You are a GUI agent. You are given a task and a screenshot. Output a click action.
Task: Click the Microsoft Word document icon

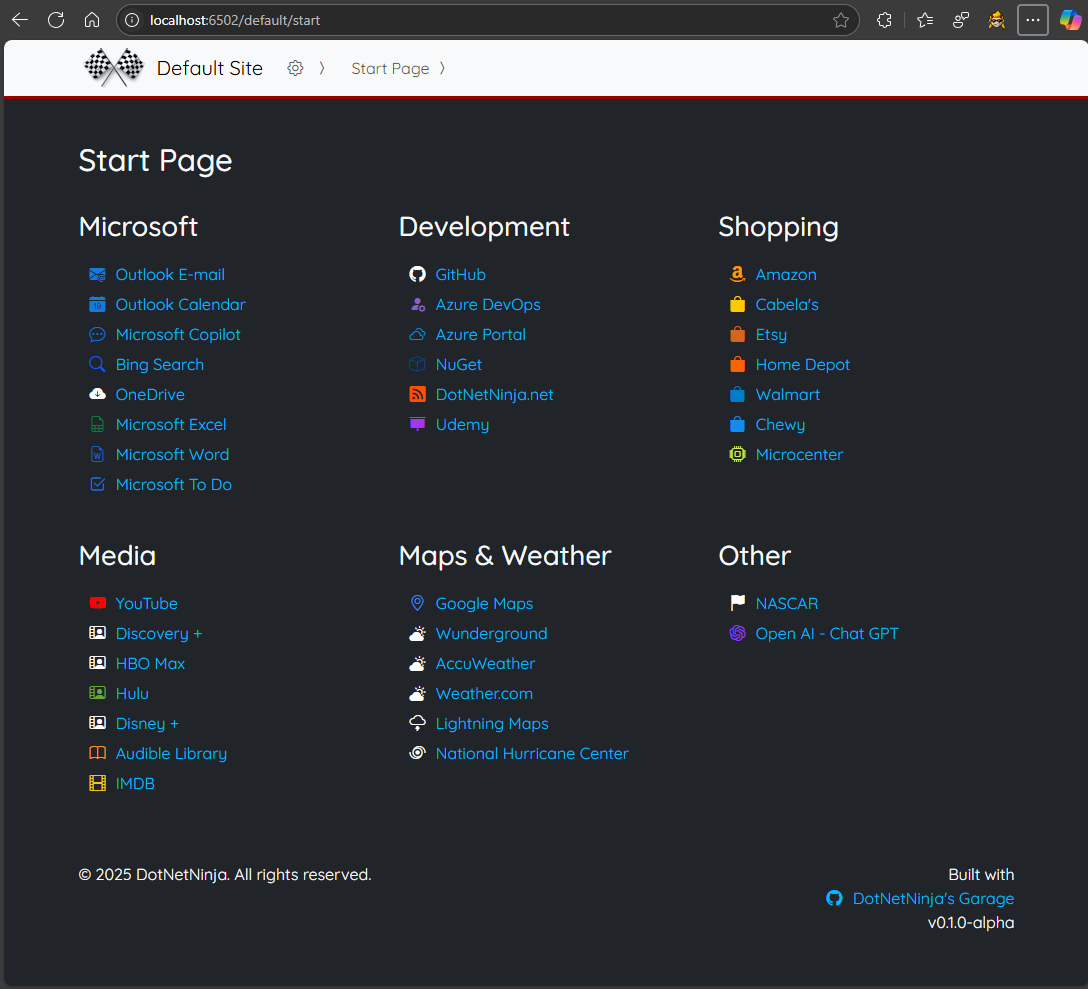98,454
